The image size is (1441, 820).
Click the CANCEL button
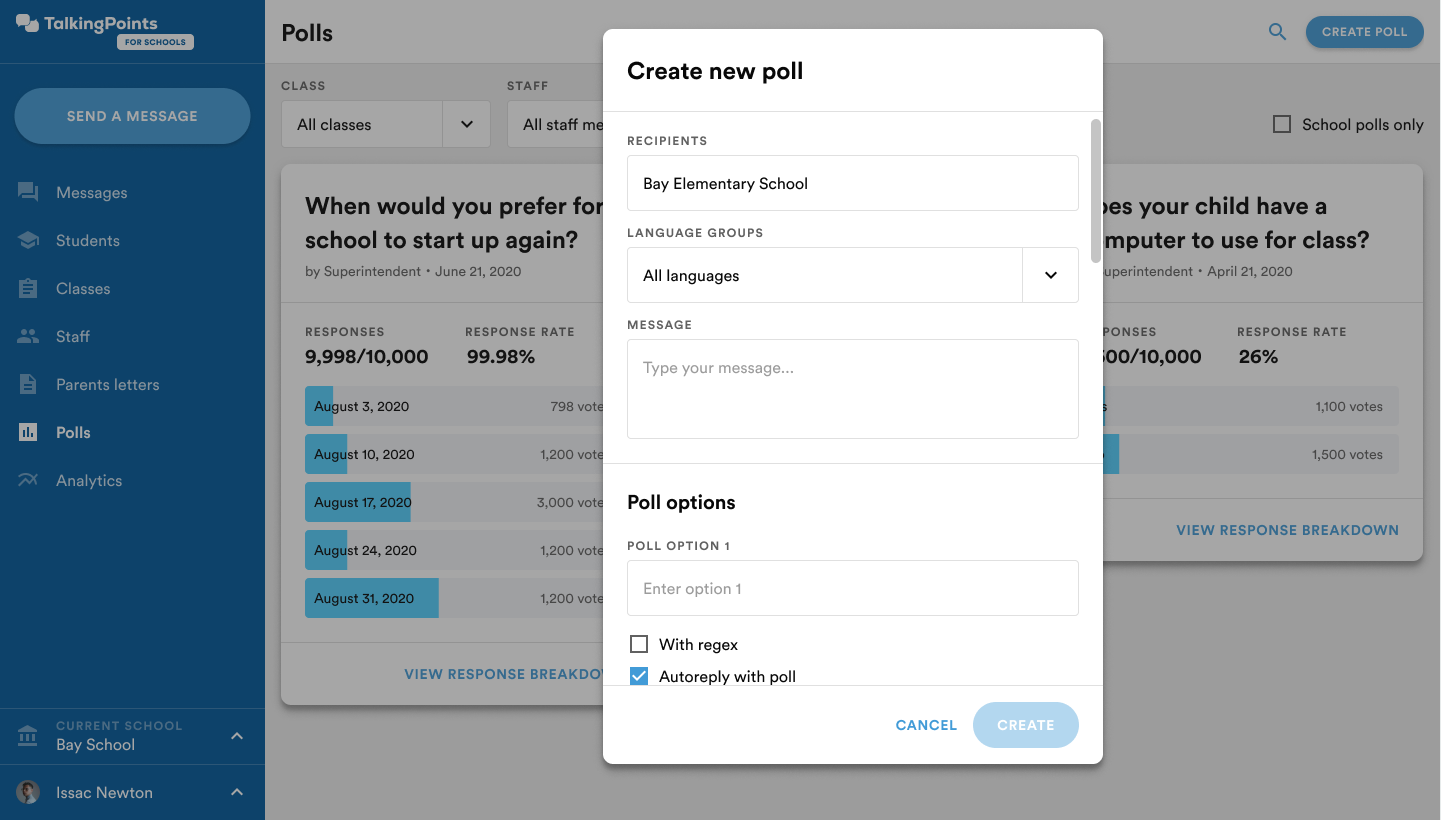pyautogui.click(x=925, y=725)
